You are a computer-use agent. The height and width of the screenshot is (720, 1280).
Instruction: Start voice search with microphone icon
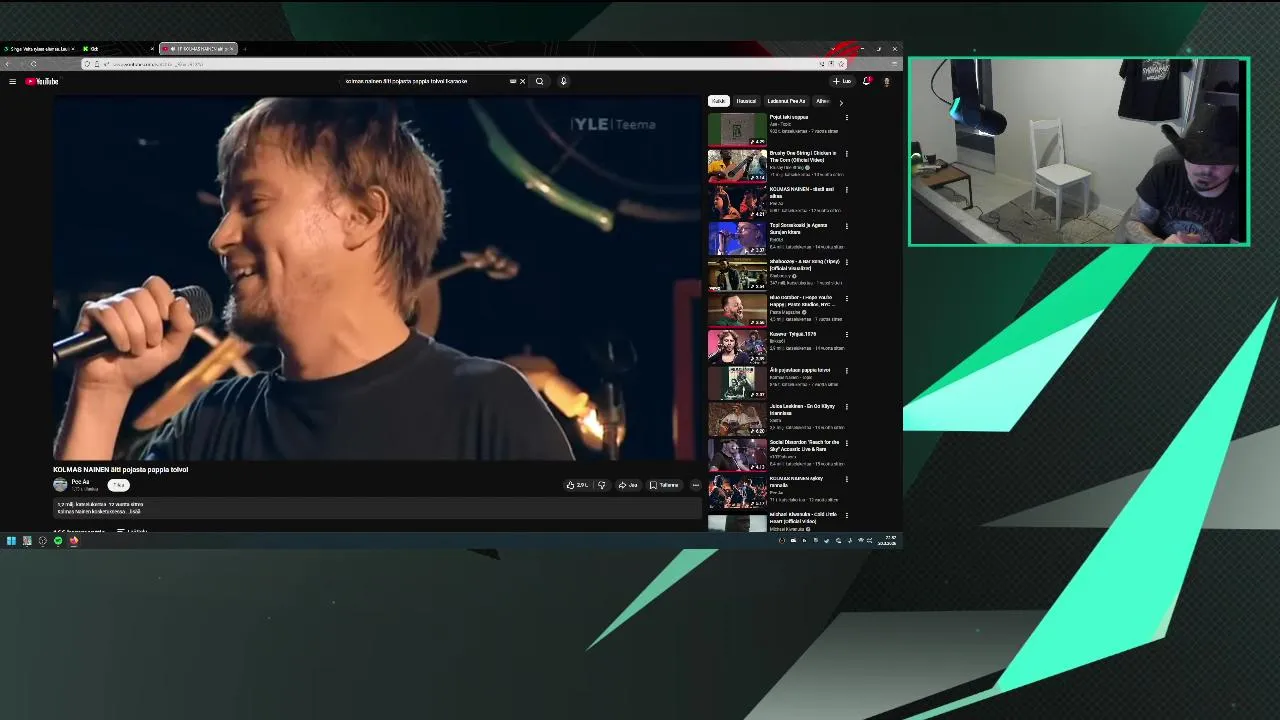[x=563, y=81]
